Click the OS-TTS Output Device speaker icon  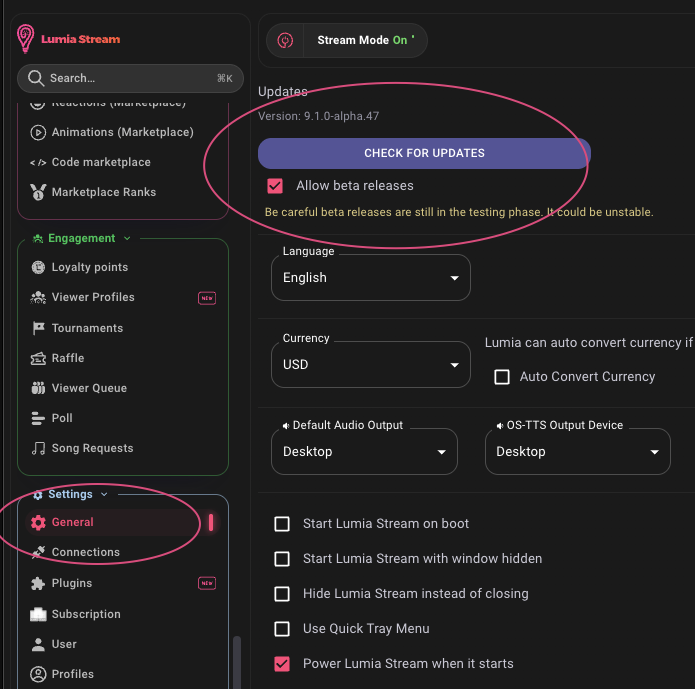coord(500,426)
